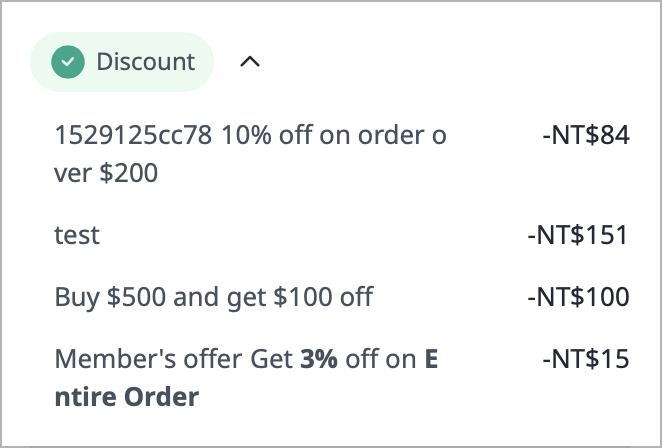Click the -NT$15 discount amount

point(585,359)
